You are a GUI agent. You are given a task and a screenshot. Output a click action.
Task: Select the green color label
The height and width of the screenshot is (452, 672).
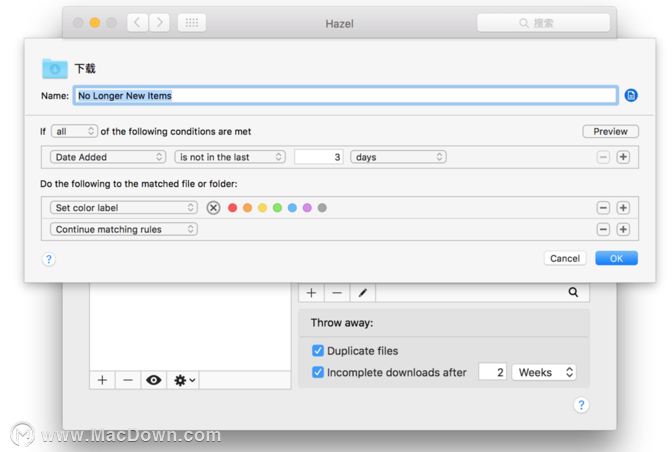277,208
